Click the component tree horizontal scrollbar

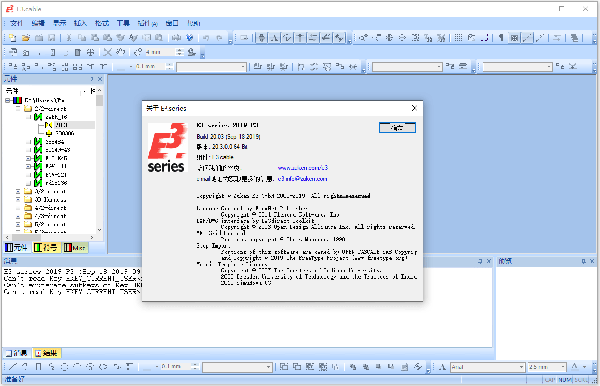(51, 238)
